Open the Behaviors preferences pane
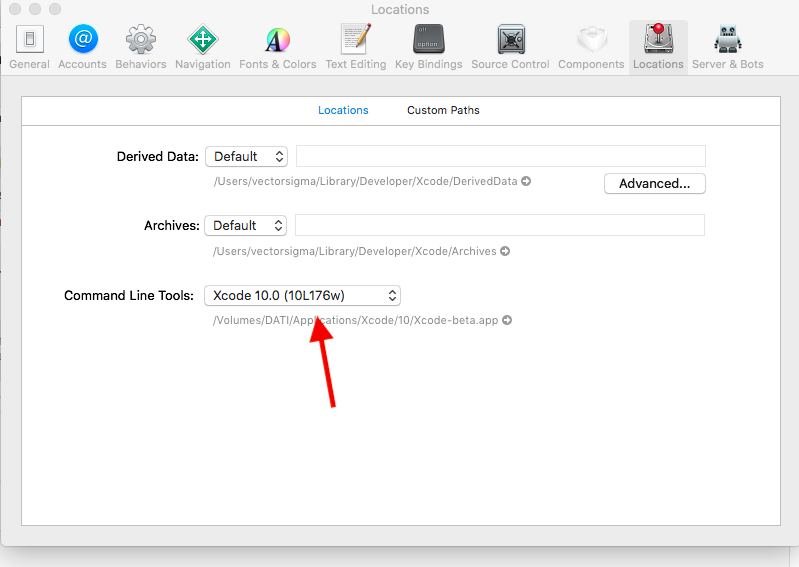Image resolution: width=799 pixels, height=567 pixels. [x=141, y=47]
